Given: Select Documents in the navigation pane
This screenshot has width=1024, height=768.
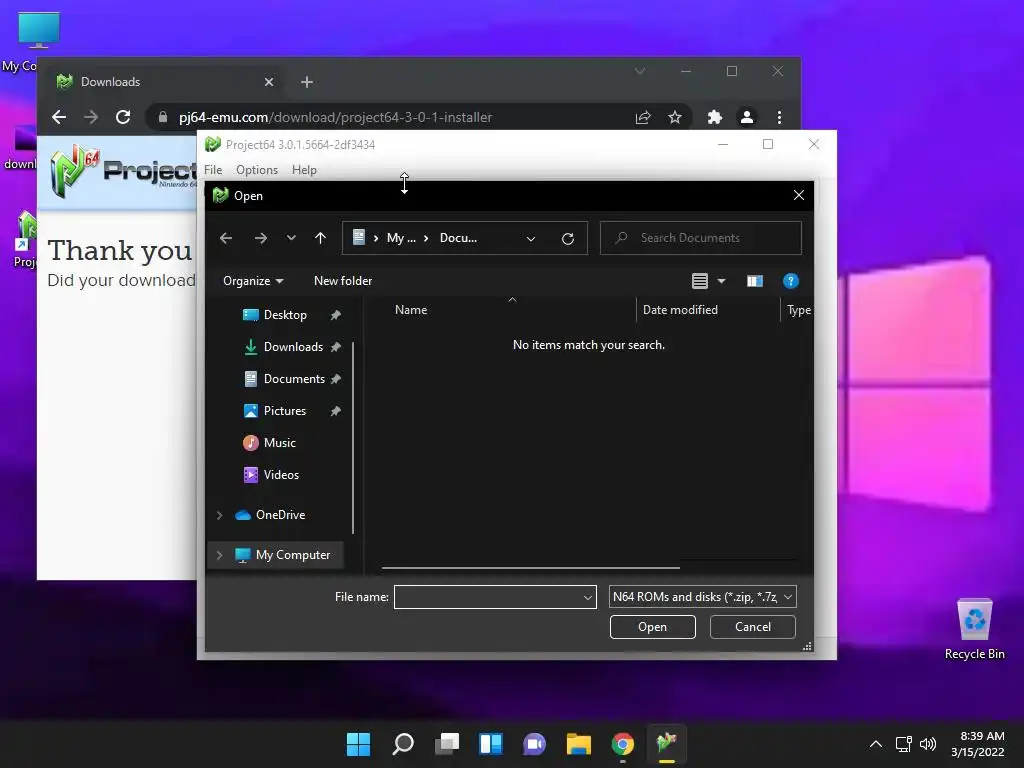Looking at the screenshot, I should (294, 379).
